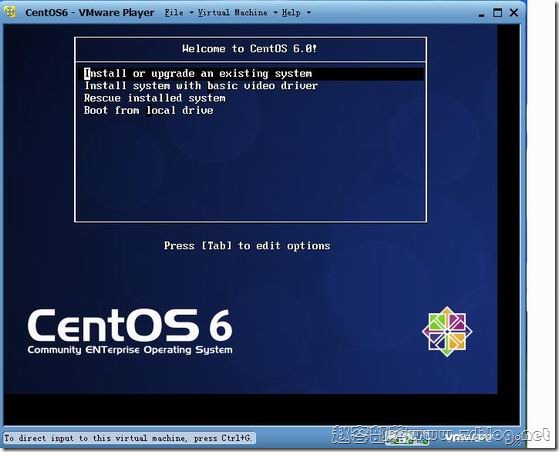Maximize the VMware Player window
Screen dimensions: 559x452
coord(497,13)
